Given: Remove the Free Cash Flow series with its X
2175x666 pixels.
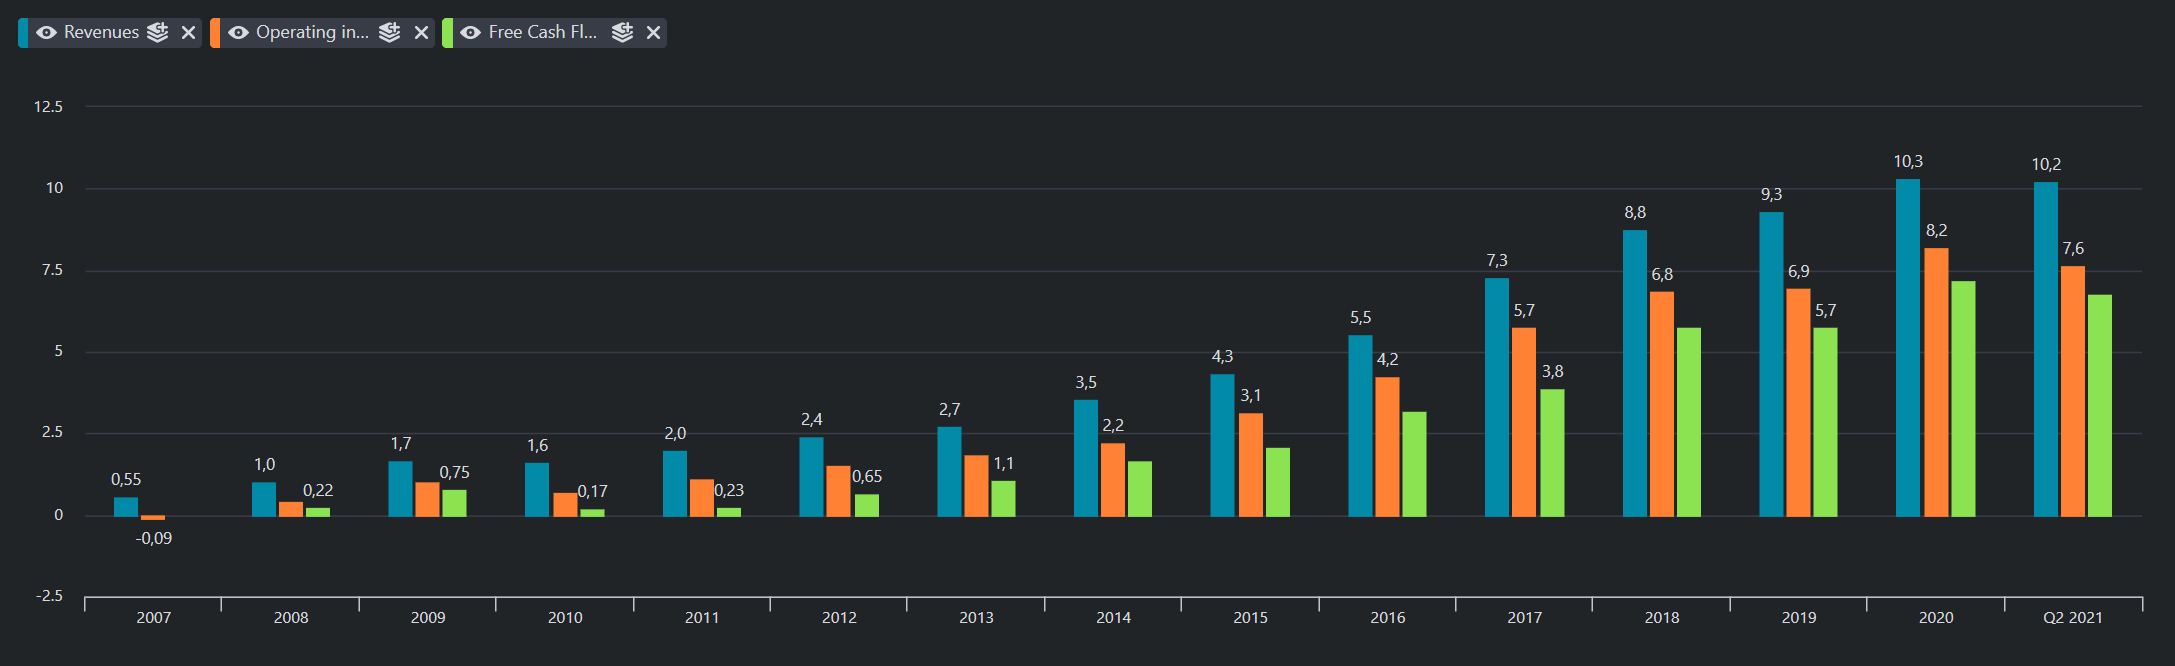Looking at the screenshot, I should pyautogui.click(x=653, y=33).
